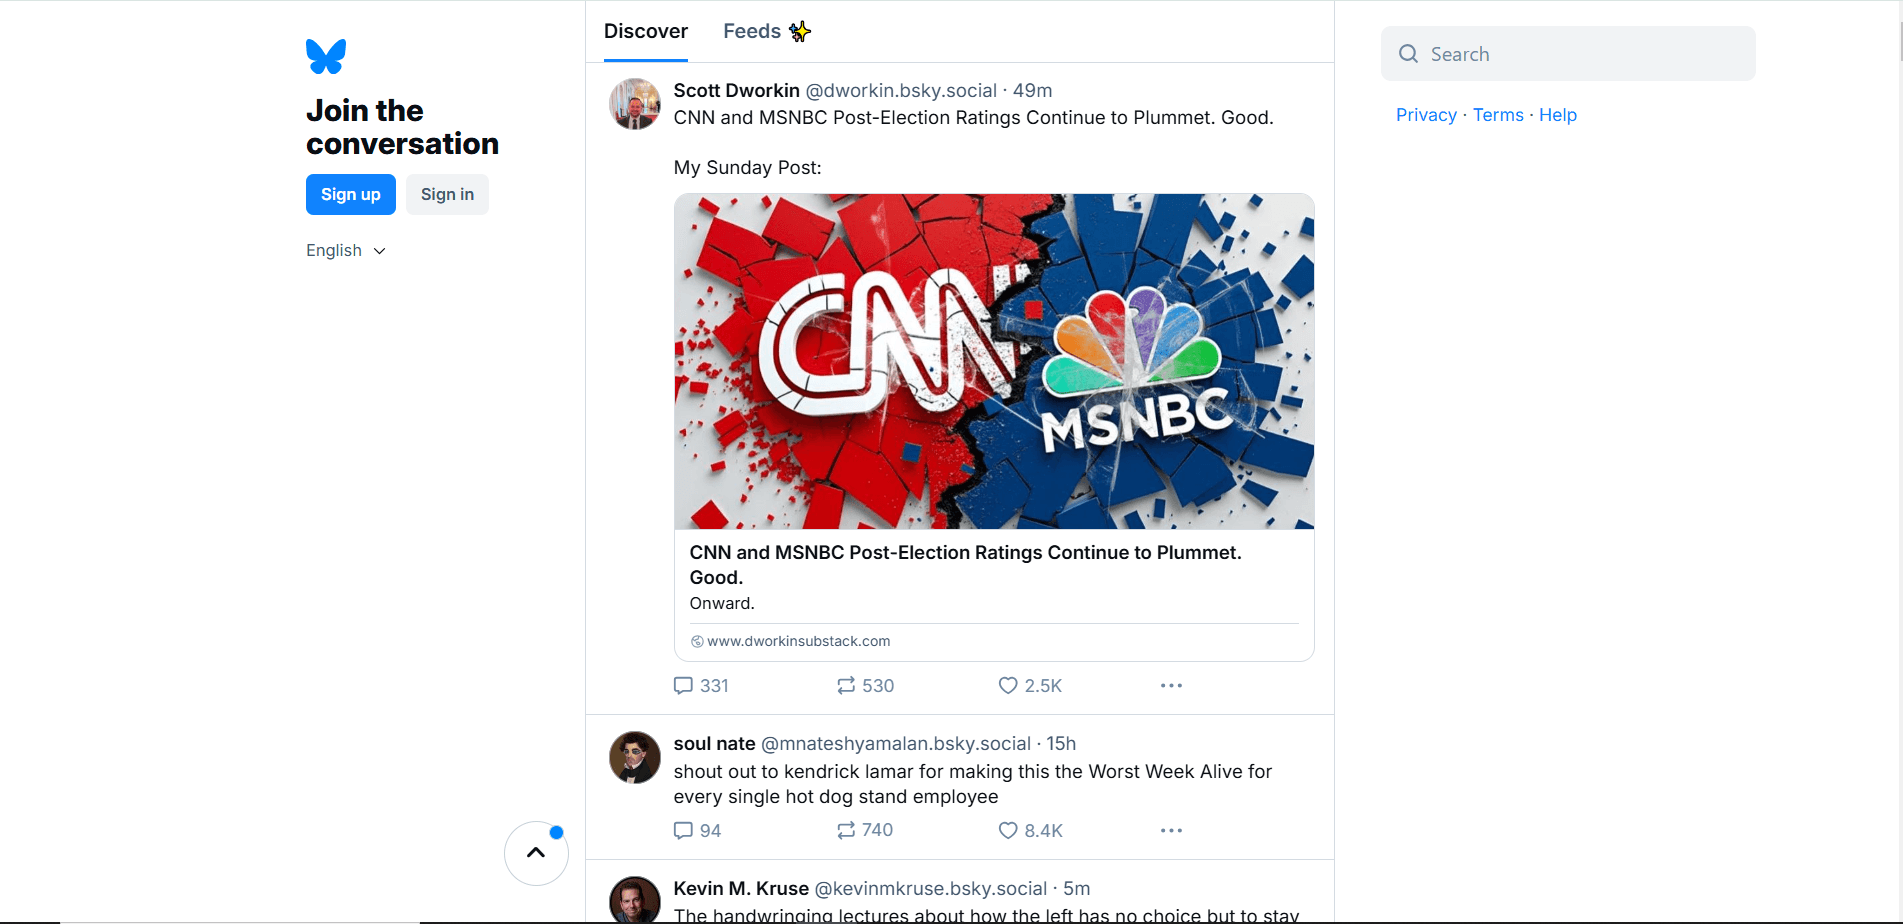Open Scott Dworkin's profile picture
The height and width of the screenshot is (924, 1903).
pyautogui.click(x=634, y=104)
